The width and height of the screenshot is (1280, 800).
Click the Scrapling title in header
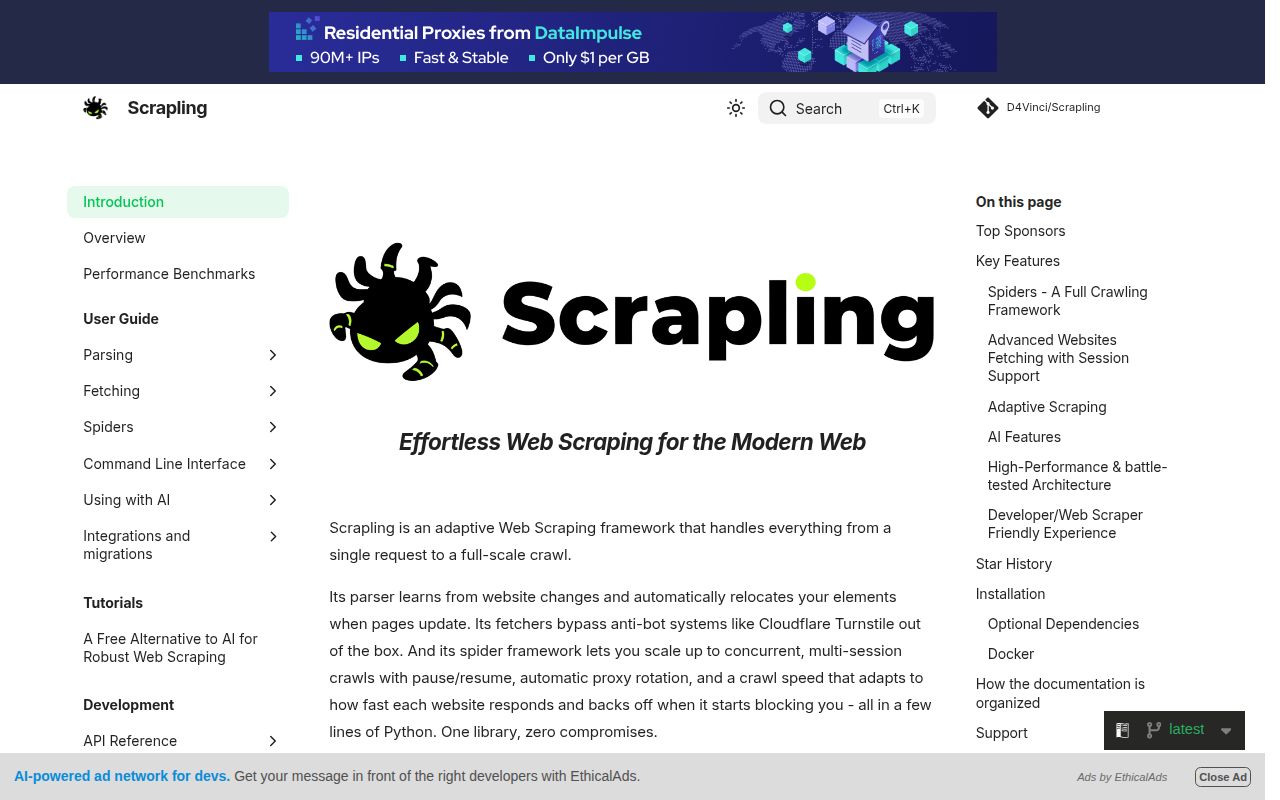[x=167, y=108]
